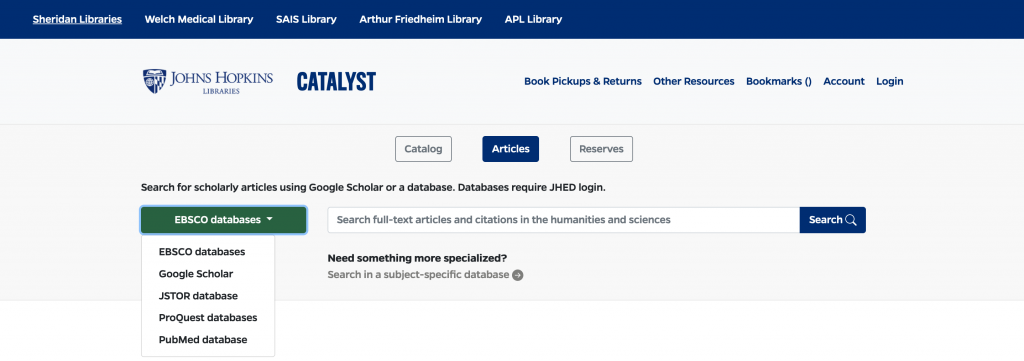Click the magnifying glass in the Search button
This screenshot has width=1024, height=361.
[x=850, y=220]
